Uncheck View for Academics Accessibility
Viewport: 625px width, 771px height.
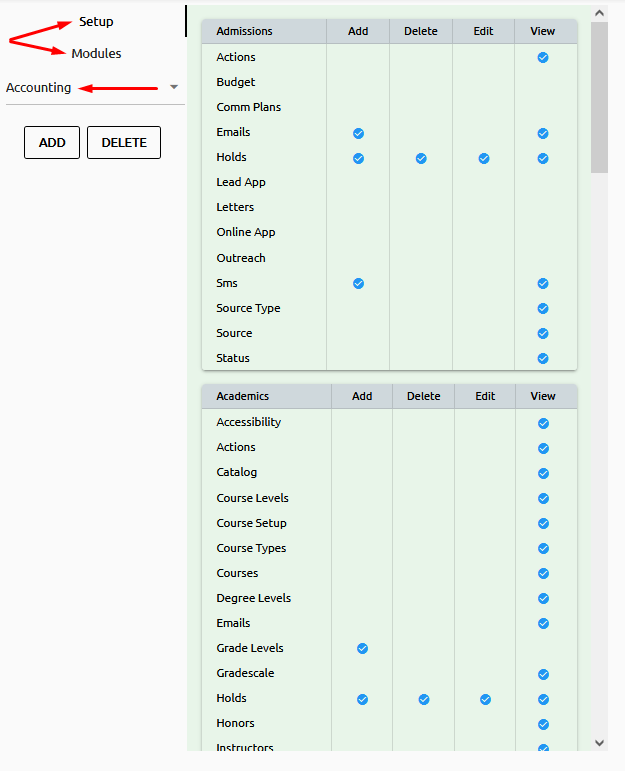click(543, 423)
